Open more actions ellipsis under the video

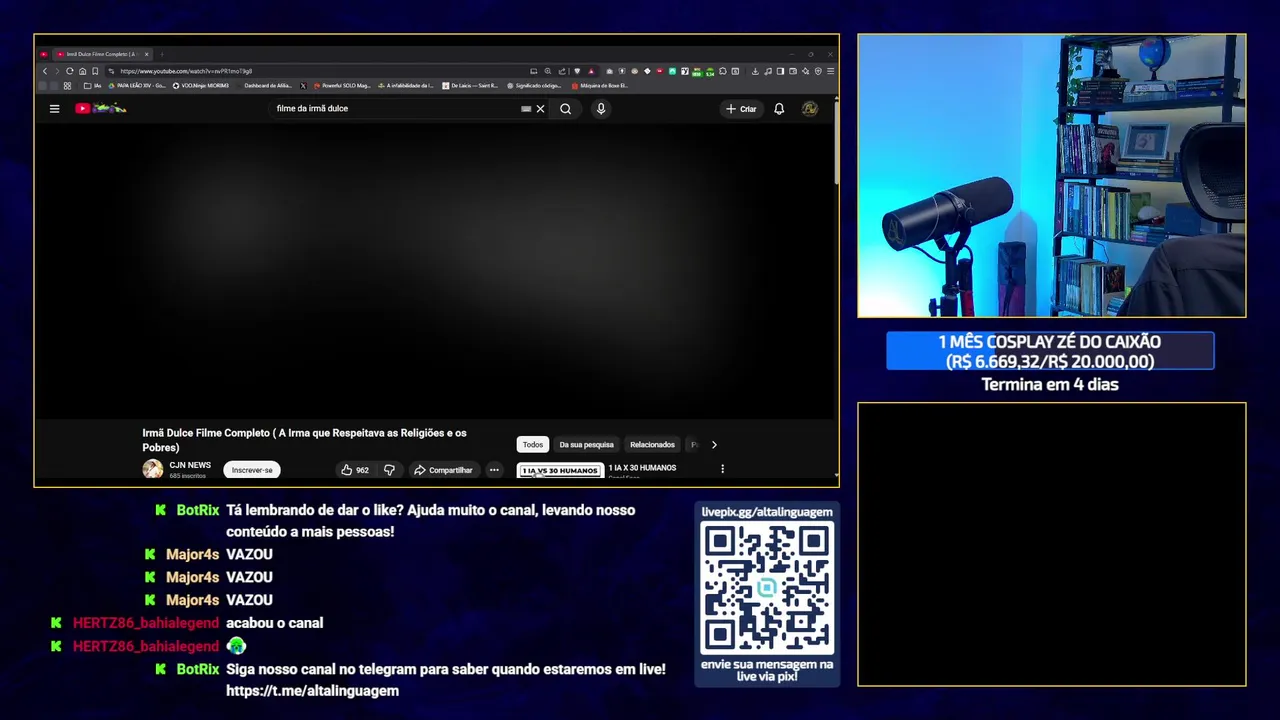point(494,470)
